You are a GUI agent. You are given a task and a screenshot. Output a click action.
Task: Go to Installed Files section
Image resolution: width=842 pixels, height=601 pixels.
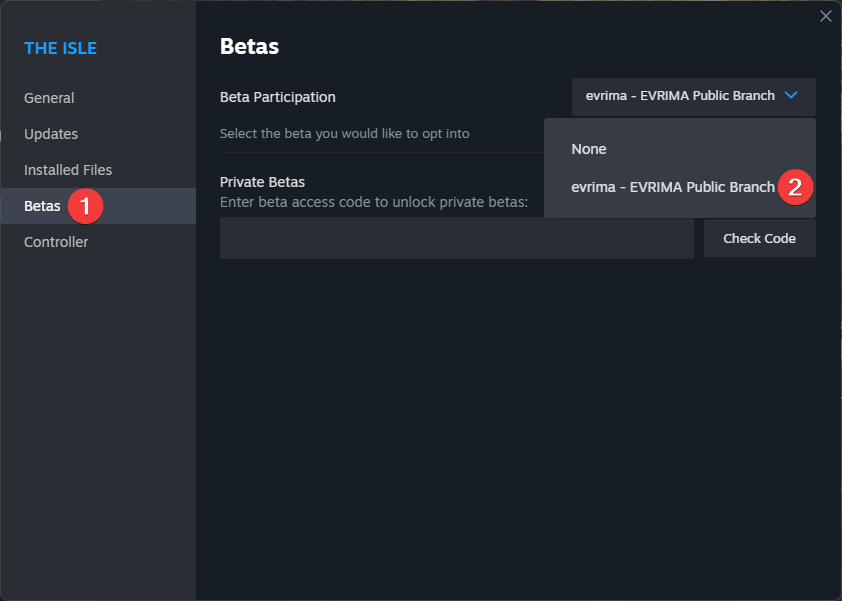(68, 170)
